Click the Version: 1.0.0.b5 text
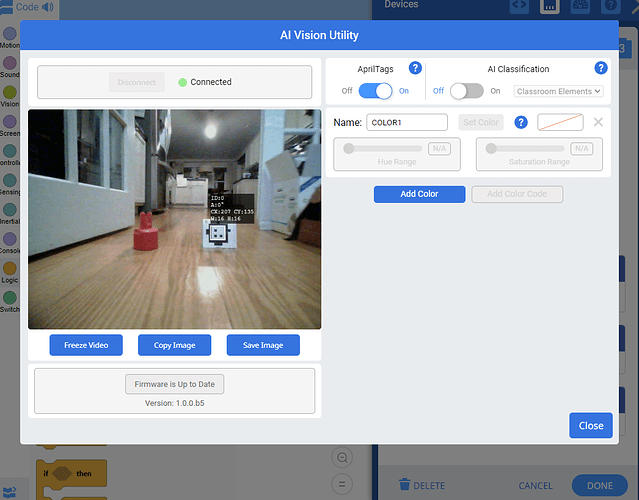 (174, 403)
